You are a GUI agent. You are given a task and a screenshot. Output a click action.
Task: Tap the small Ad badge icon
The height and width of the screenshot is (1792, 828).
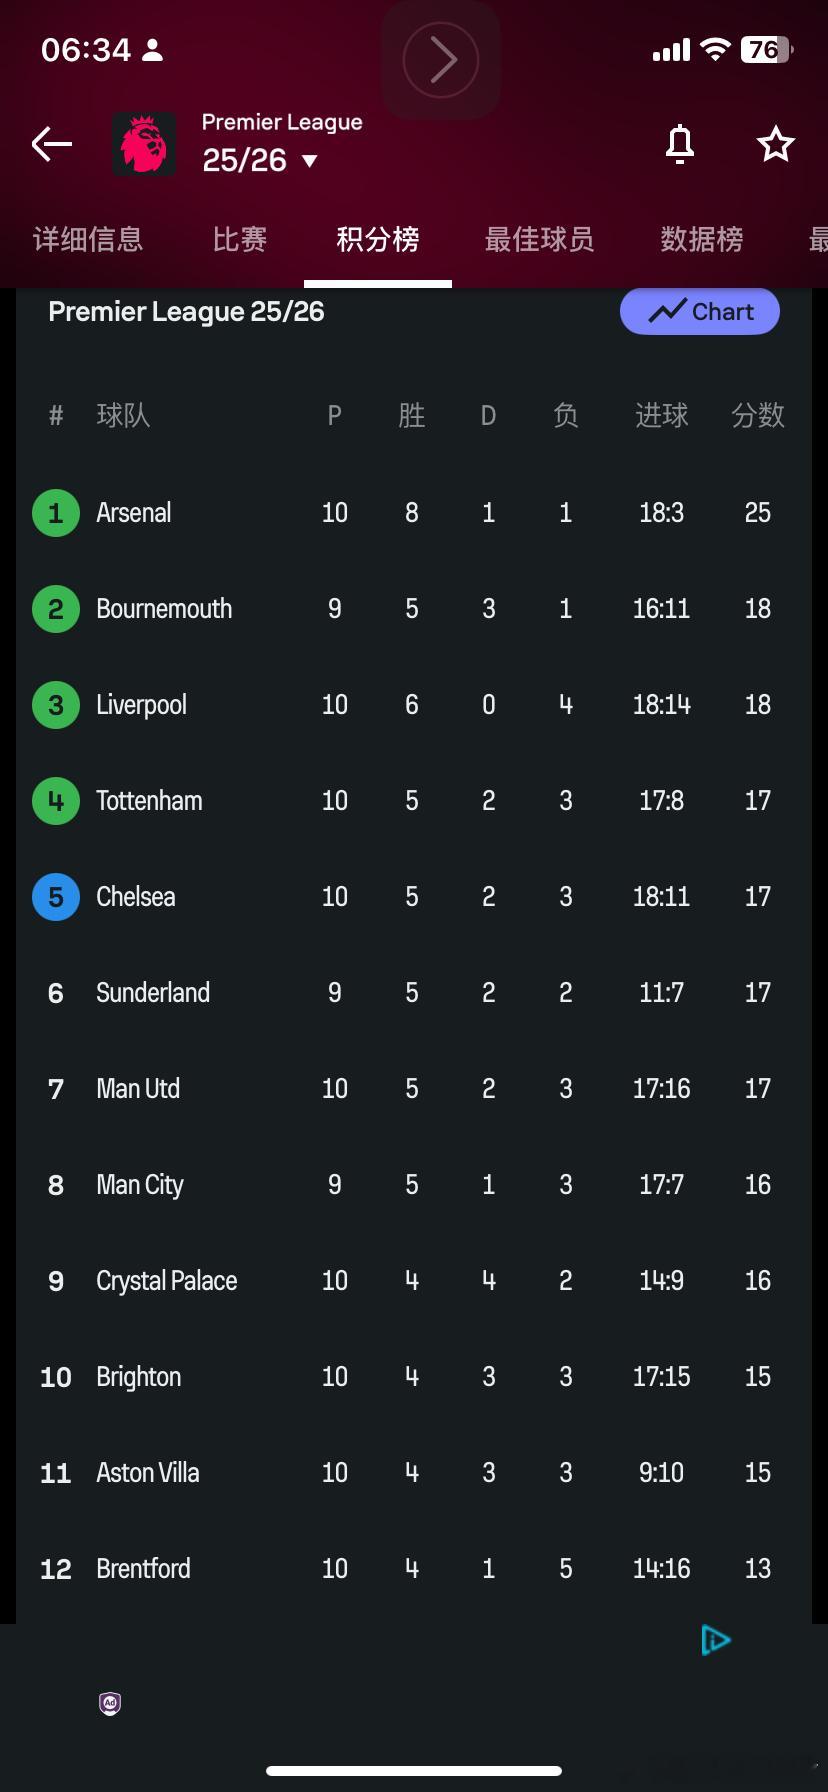(110, 1703)
